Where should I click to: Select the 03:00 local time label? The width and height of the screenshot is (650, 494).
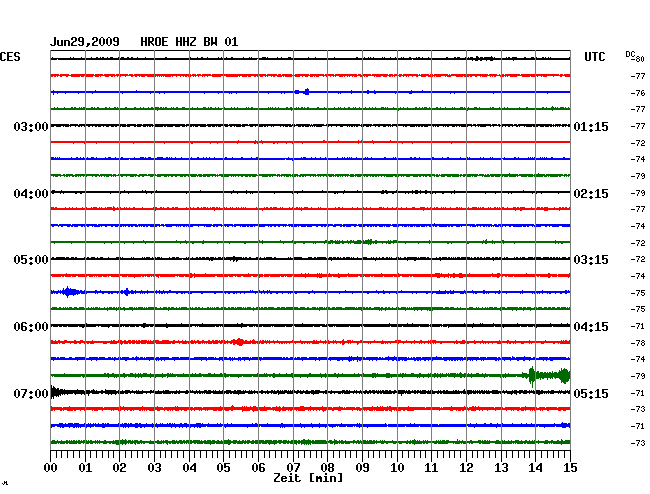click(31, 126)
